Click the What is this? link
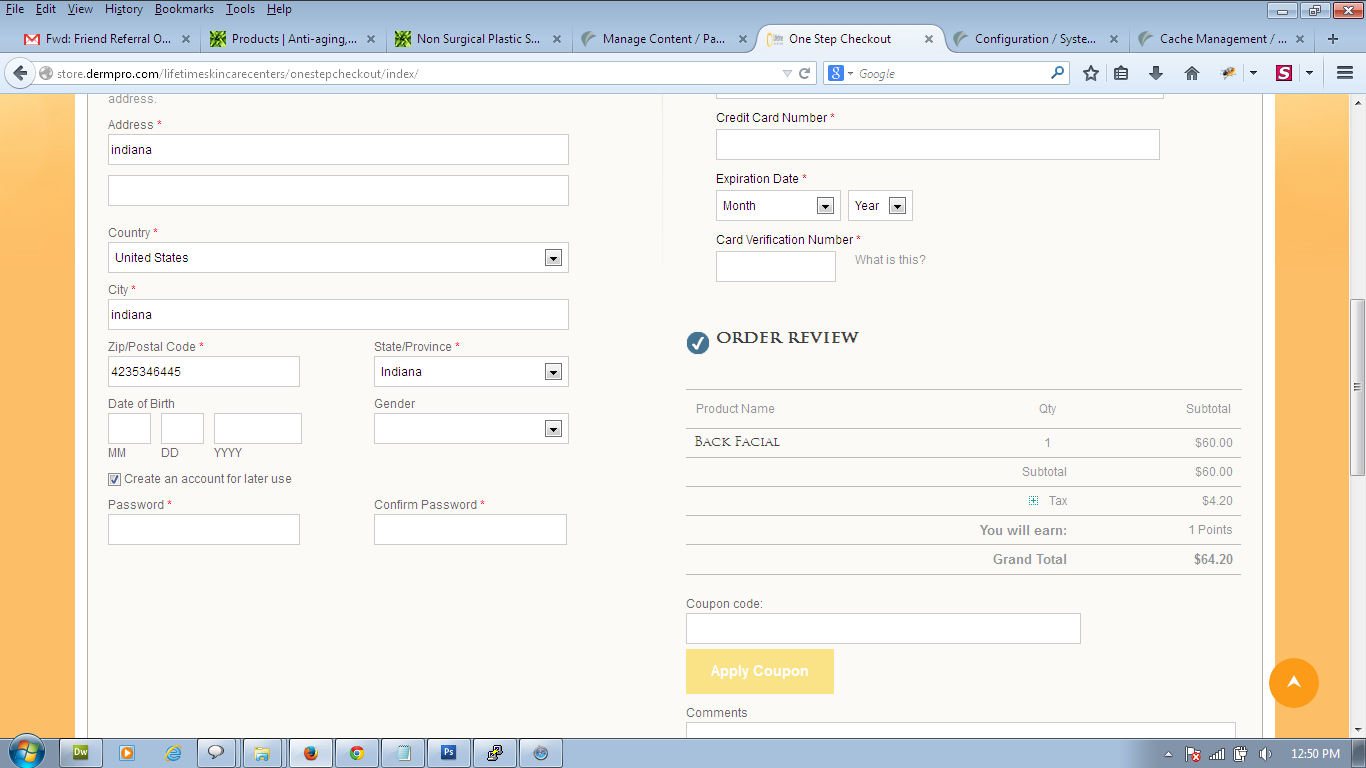This screenshot has height=768, width=1366. 890,260
